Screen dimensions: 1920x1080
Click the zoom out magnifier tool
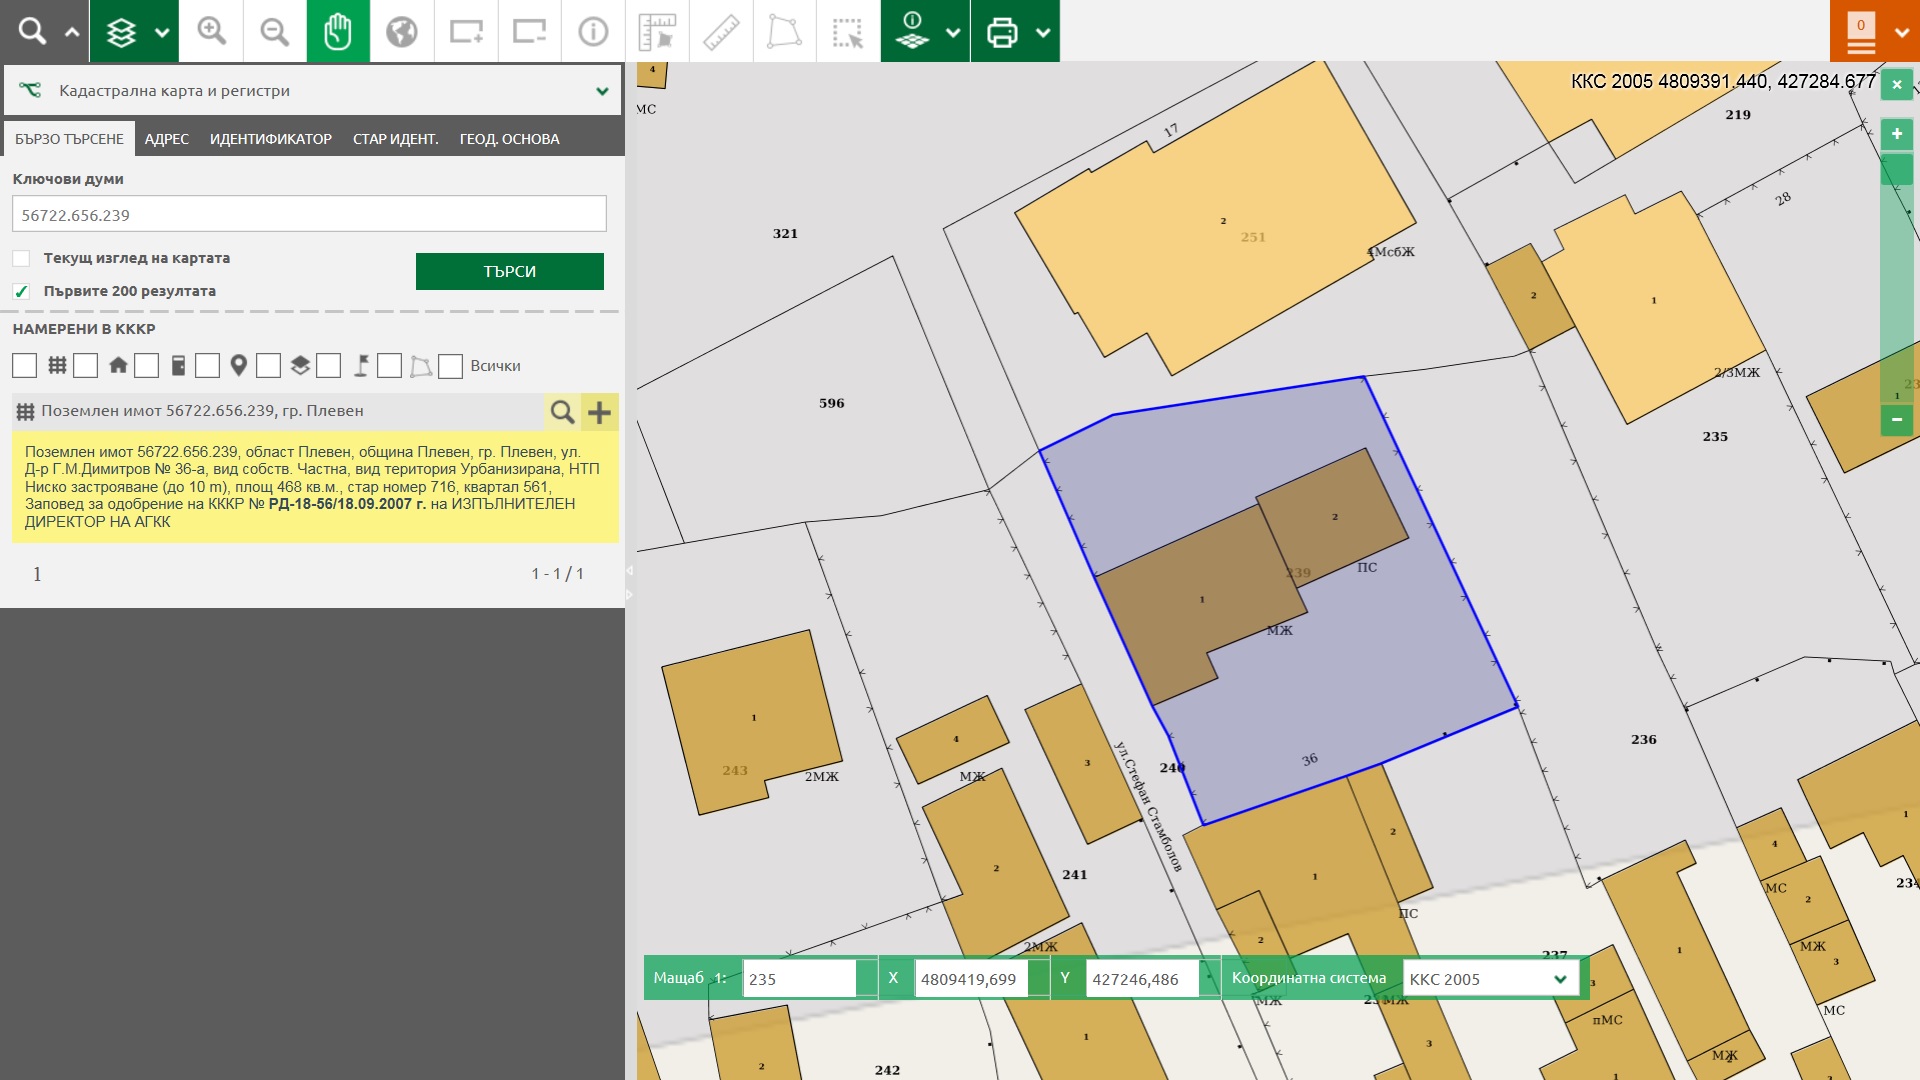click(x=274, y=31)
